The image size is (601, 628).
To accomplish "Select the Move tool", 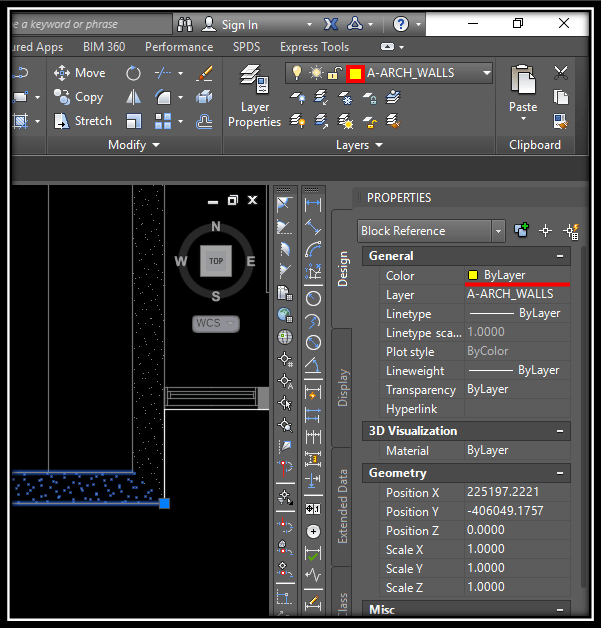I will pyautogui.click(x=80, y=73).
